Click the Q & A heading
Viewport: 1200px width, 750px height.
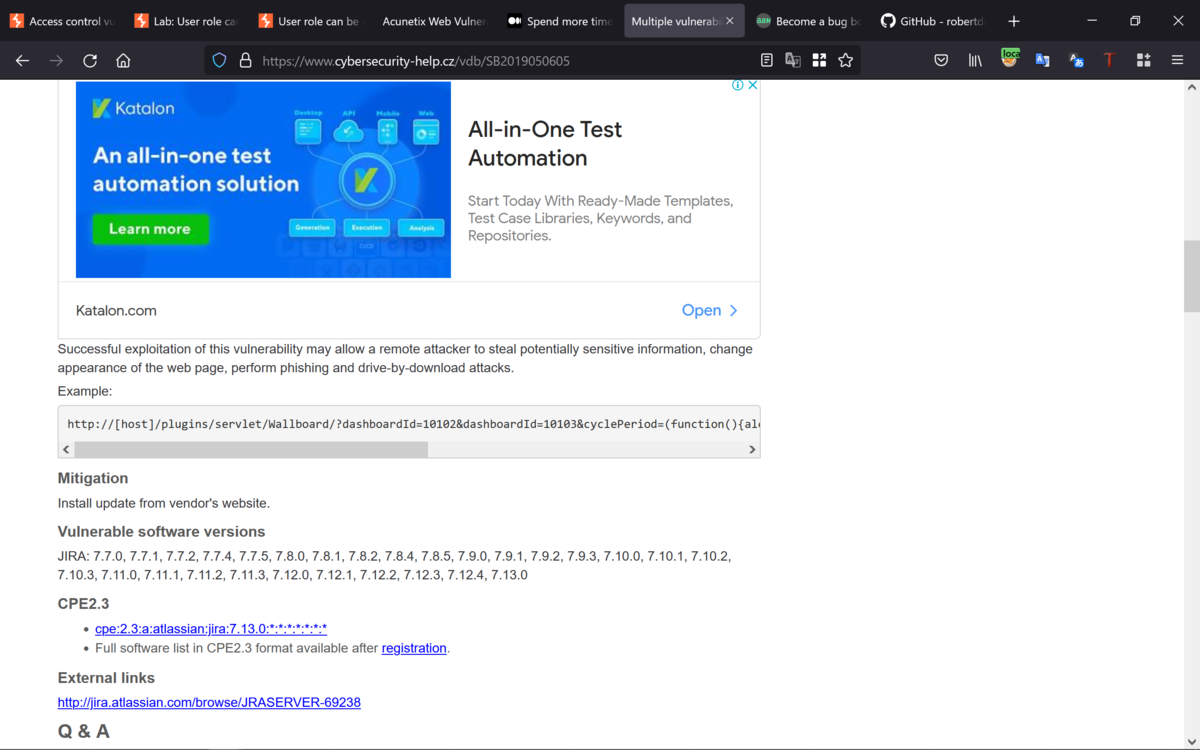(x=84, y=732)
